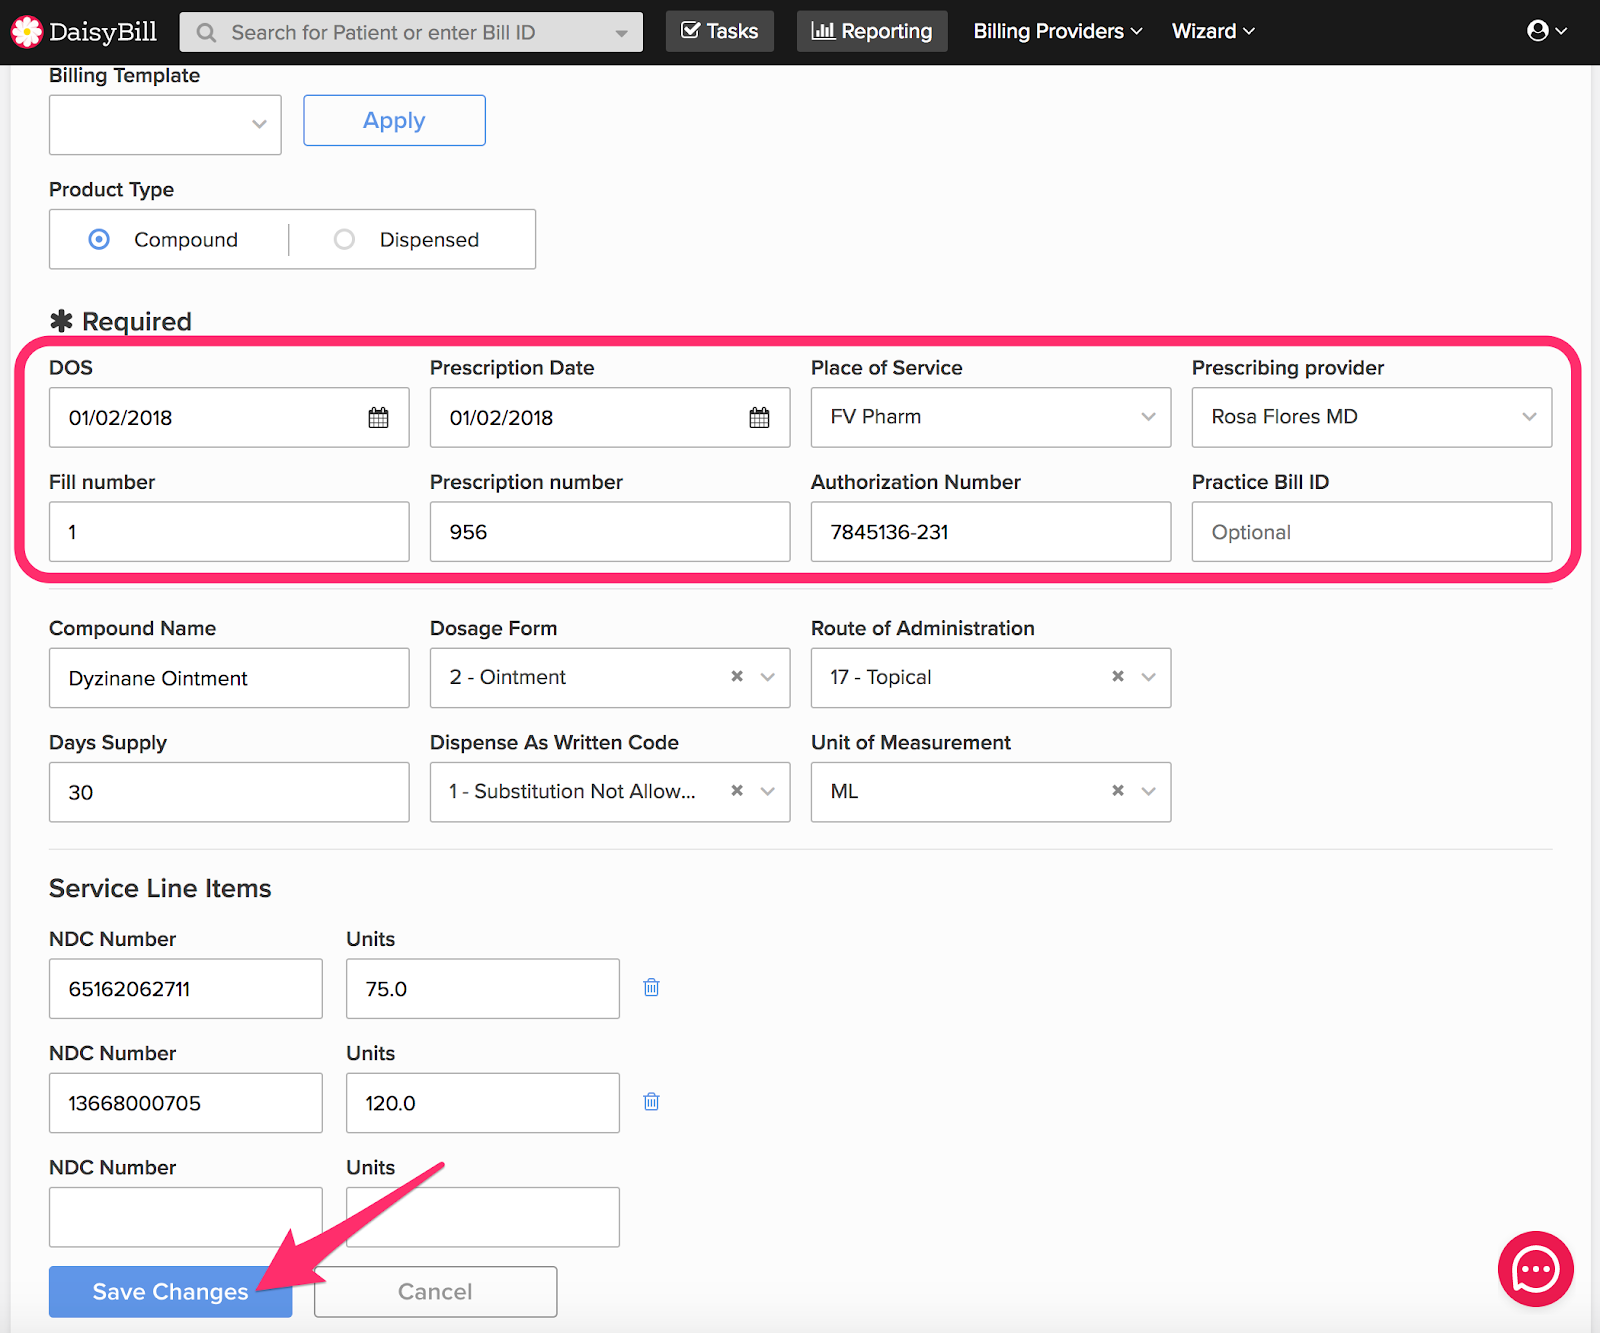Click the Practice Bill ID field

(1371, 531)
